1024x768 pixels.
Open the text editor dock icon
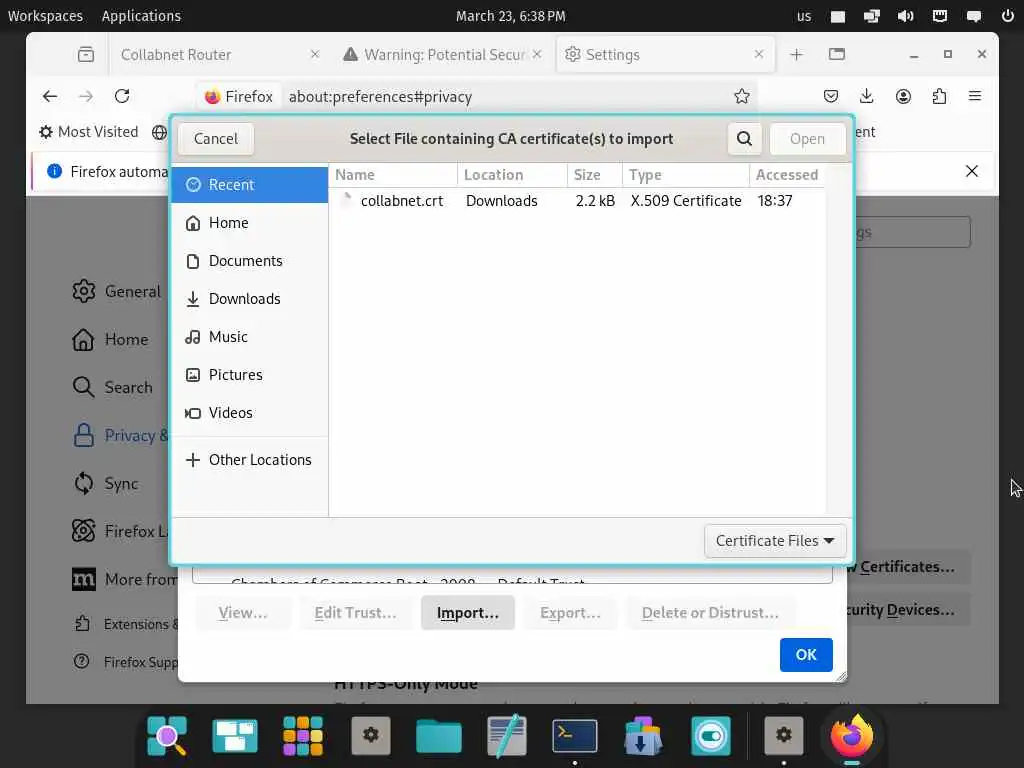pyautogui.click(x=507, y=736)
